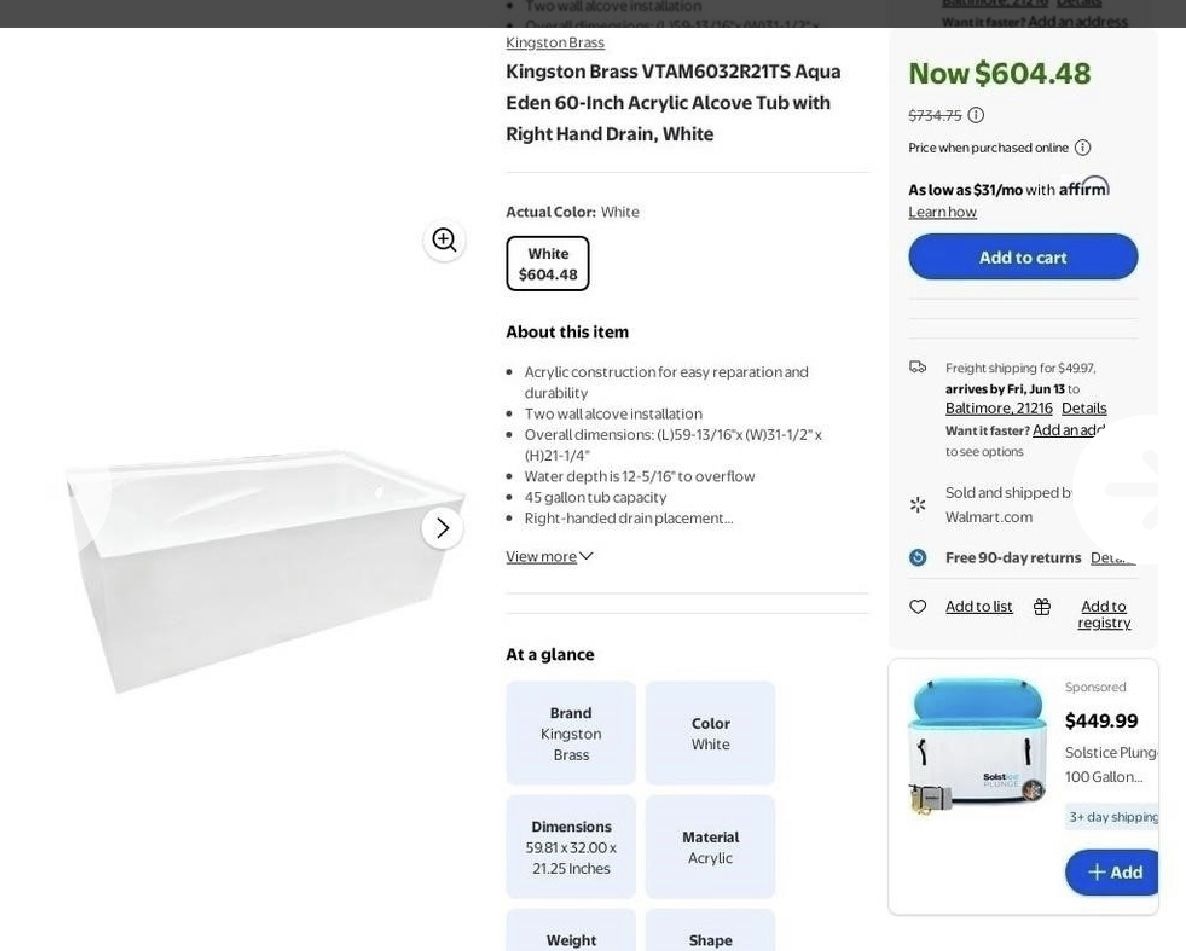1186x951 pixels.
Task: Click info icon beside Price when purchased online
Action: (x=1083, y=147)
